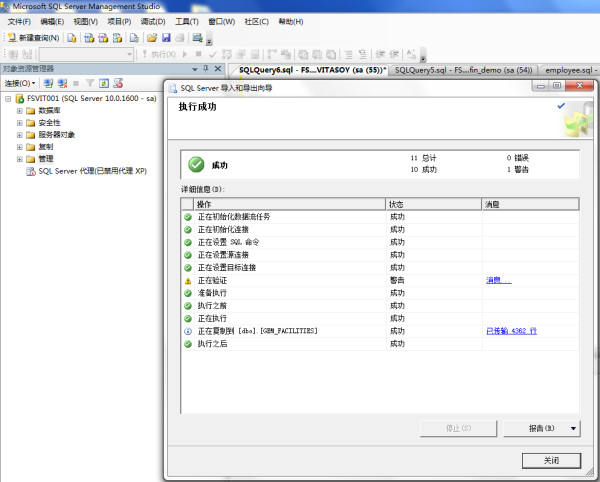Viewport: 600px width, 482px height.
Task: Click the 消息 column header
Action: pos(530,204)
